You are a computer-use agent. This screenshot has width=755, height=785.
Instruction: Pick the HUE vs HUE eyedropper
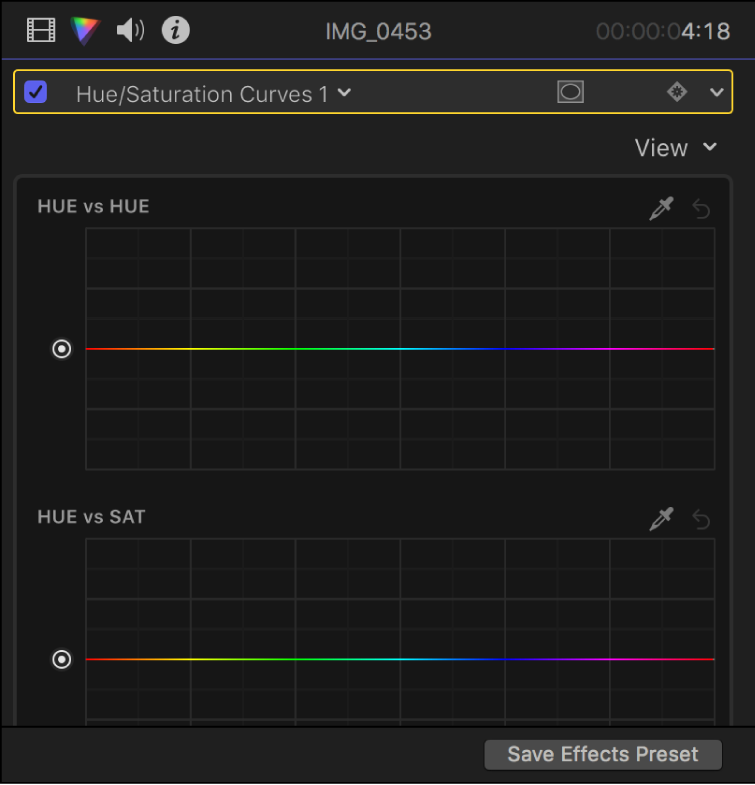pyautogui.click(x=661, y=209)
